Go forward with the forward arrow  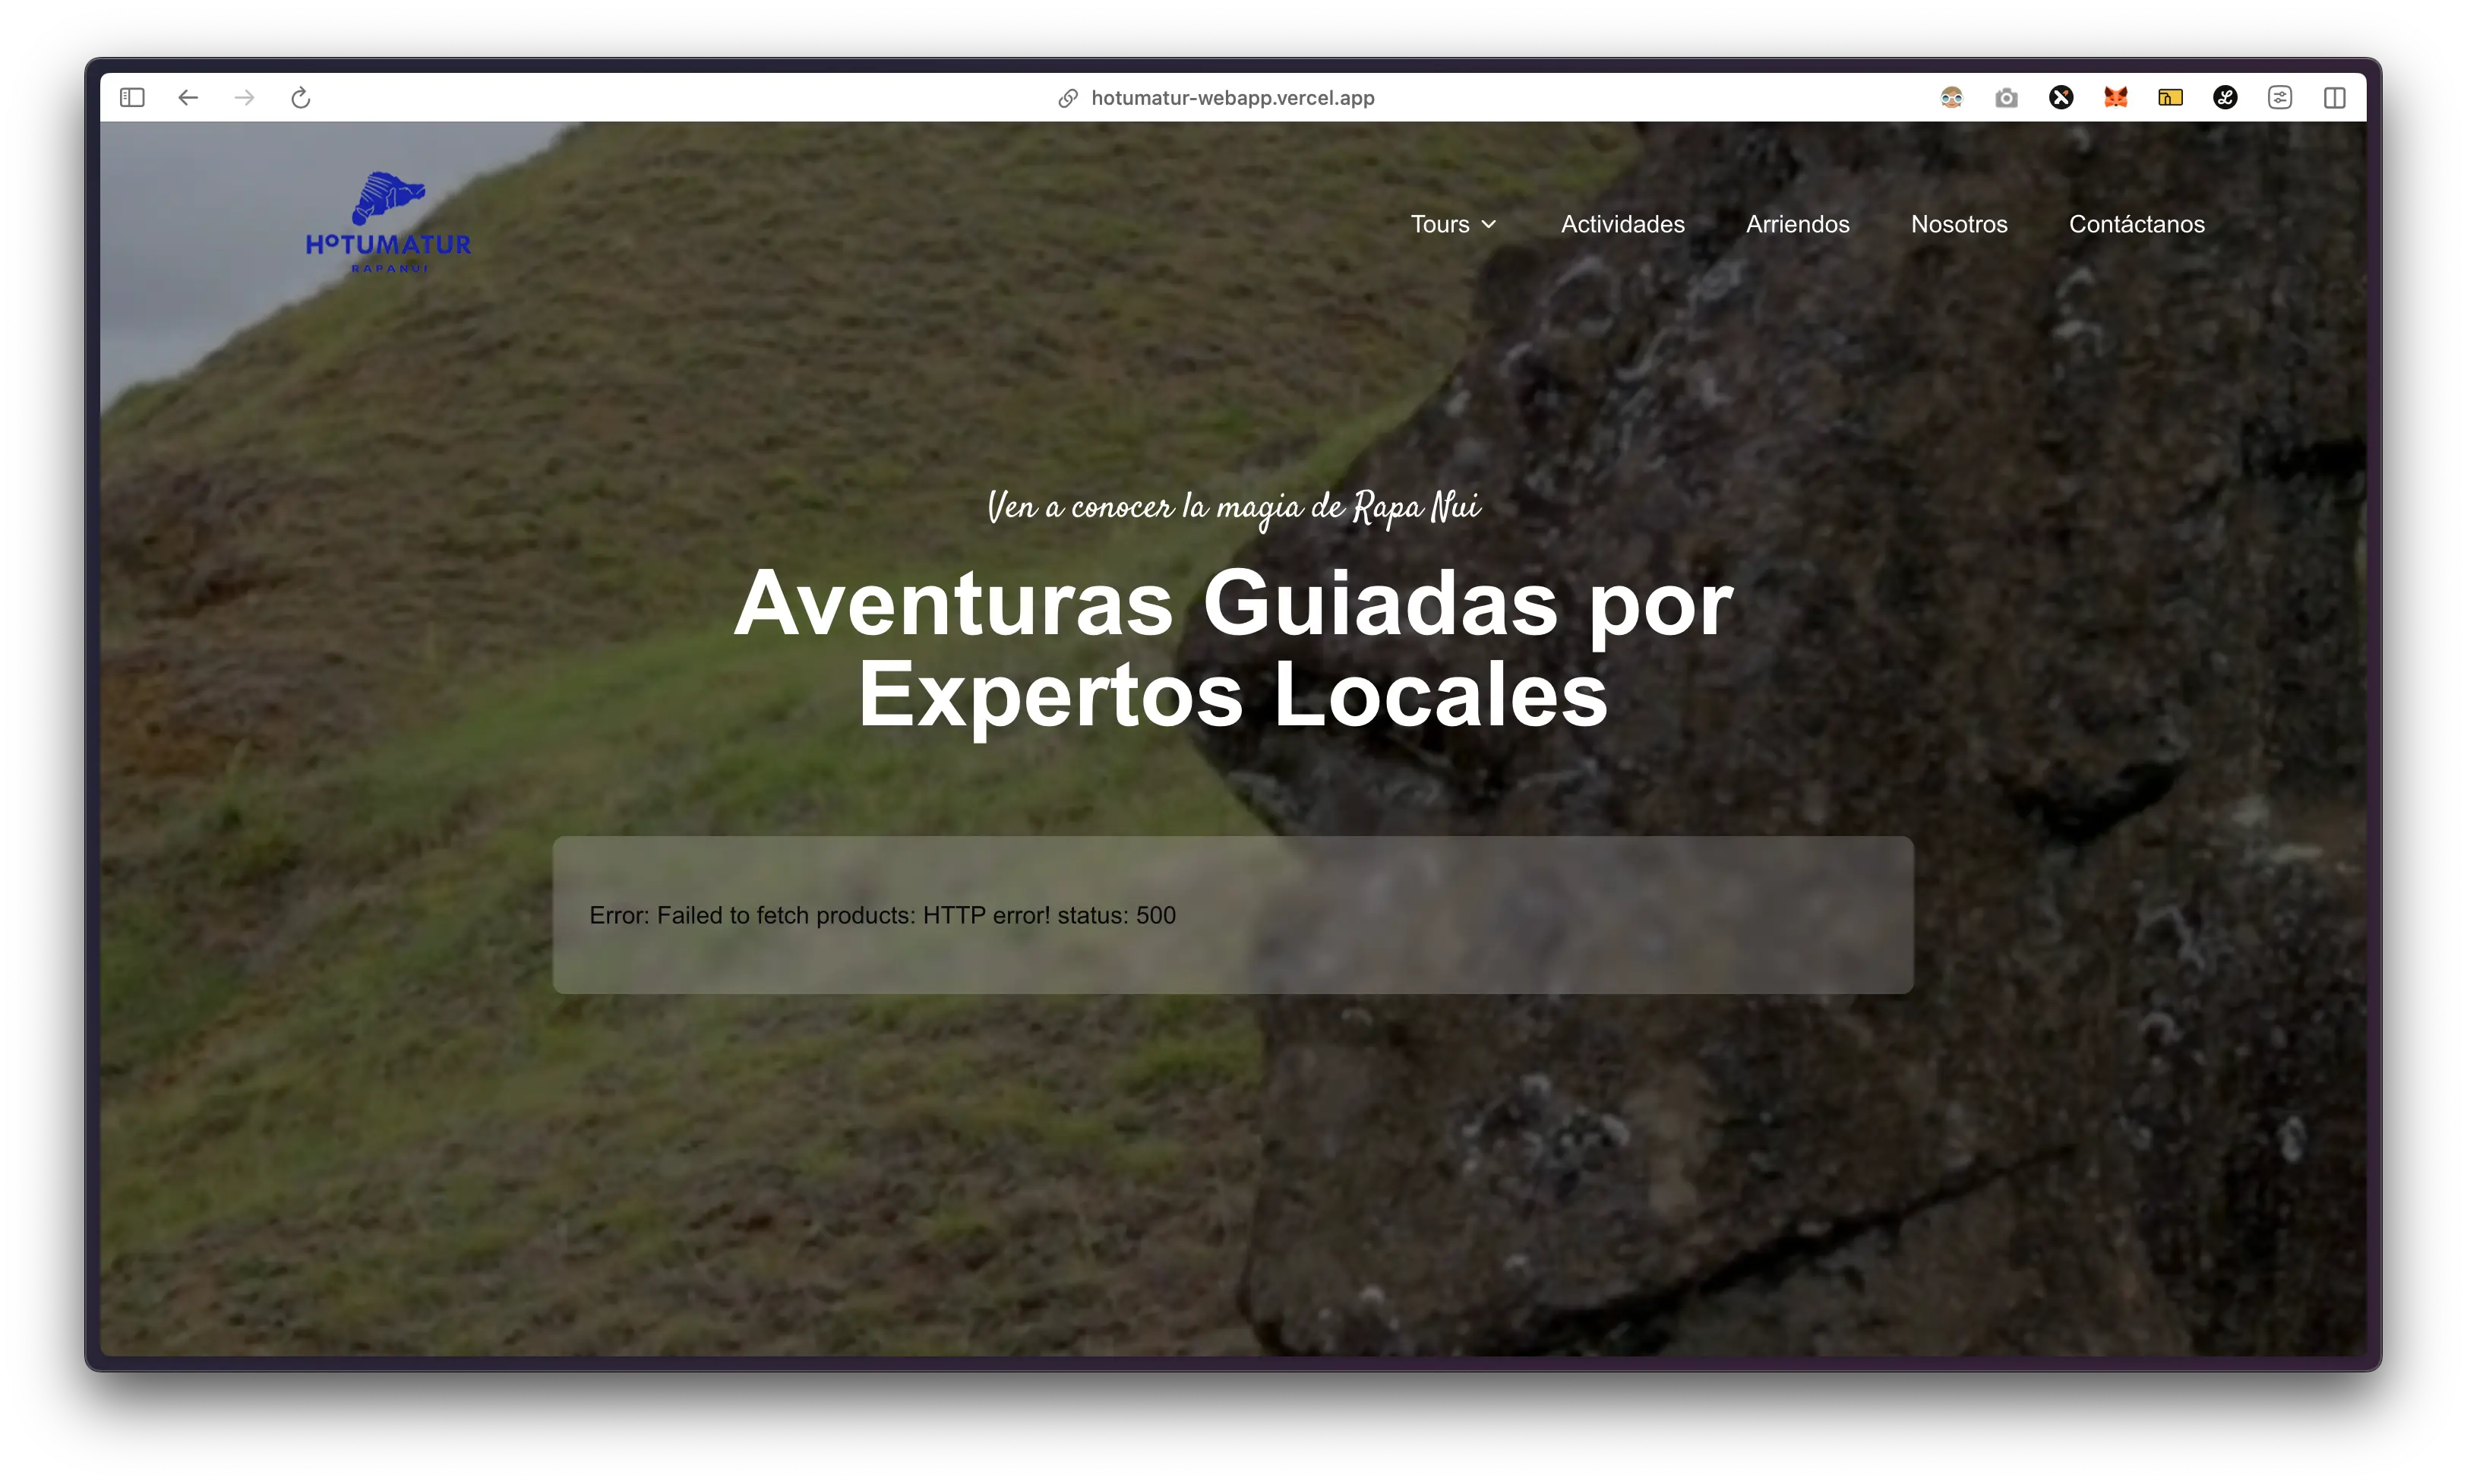tap(244, 97)
